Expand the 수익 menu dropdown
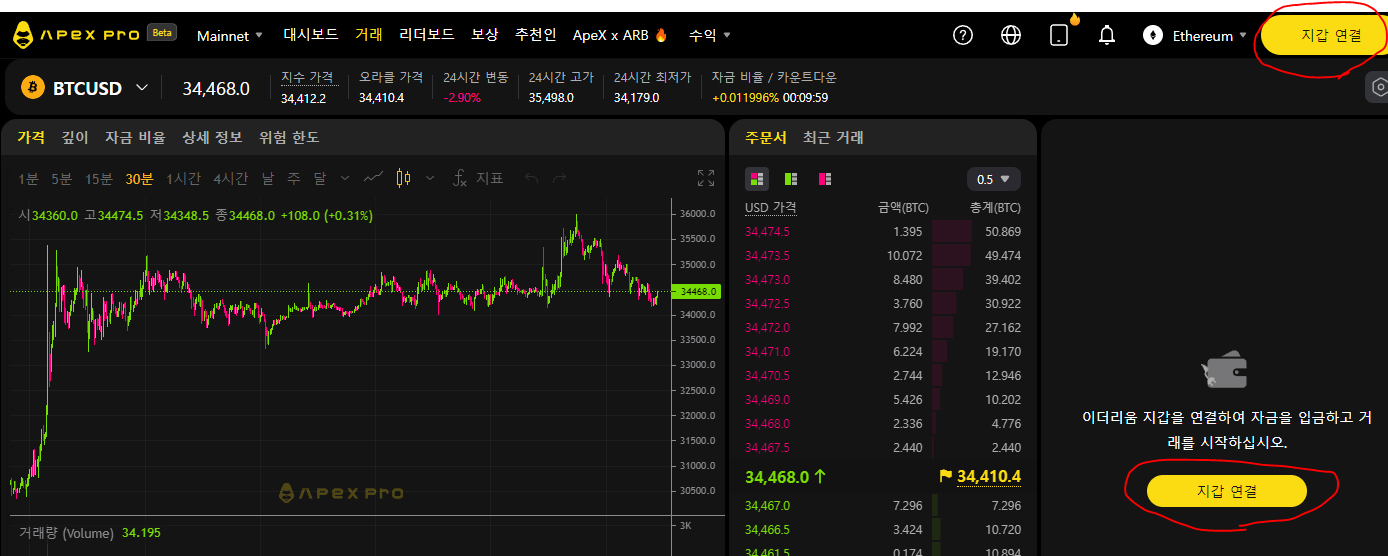1388x556 pixels. [710, 35]
